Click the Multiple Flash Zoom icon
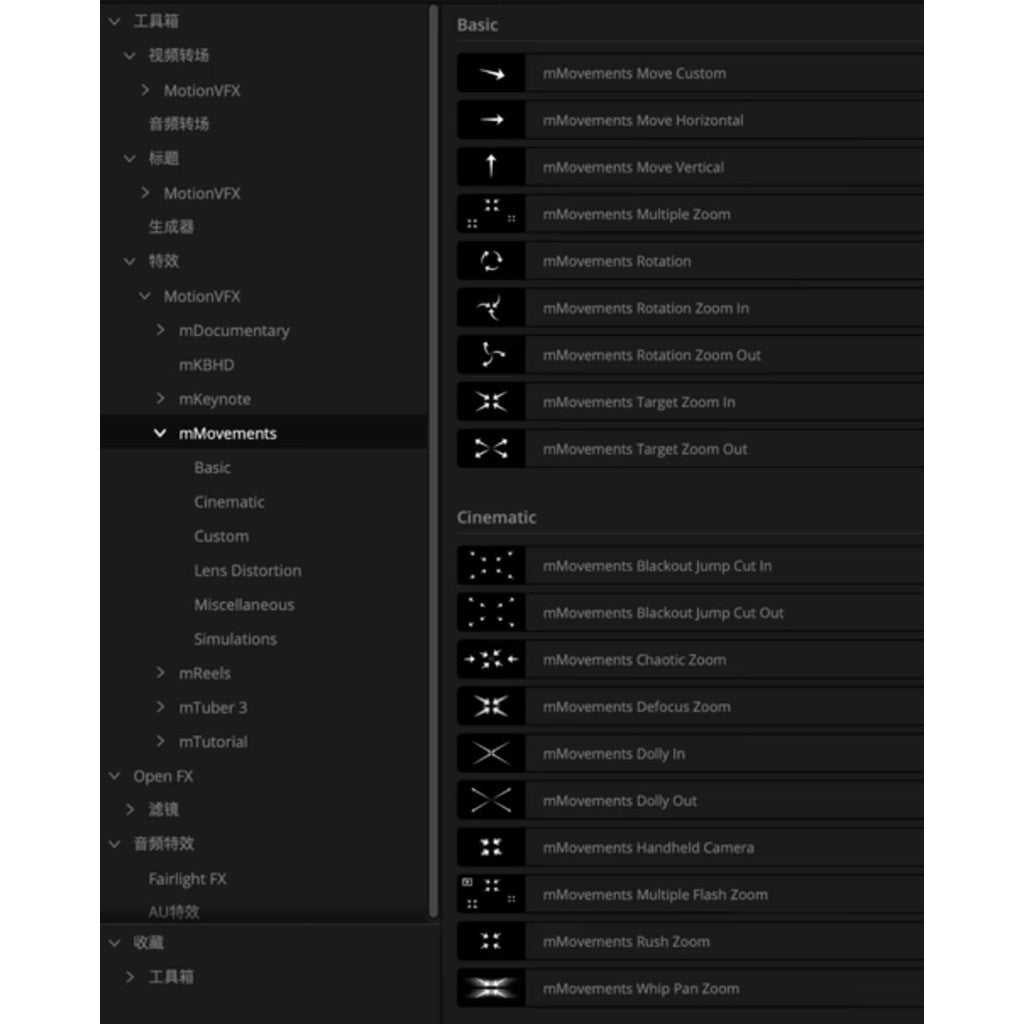 [491, 895]
